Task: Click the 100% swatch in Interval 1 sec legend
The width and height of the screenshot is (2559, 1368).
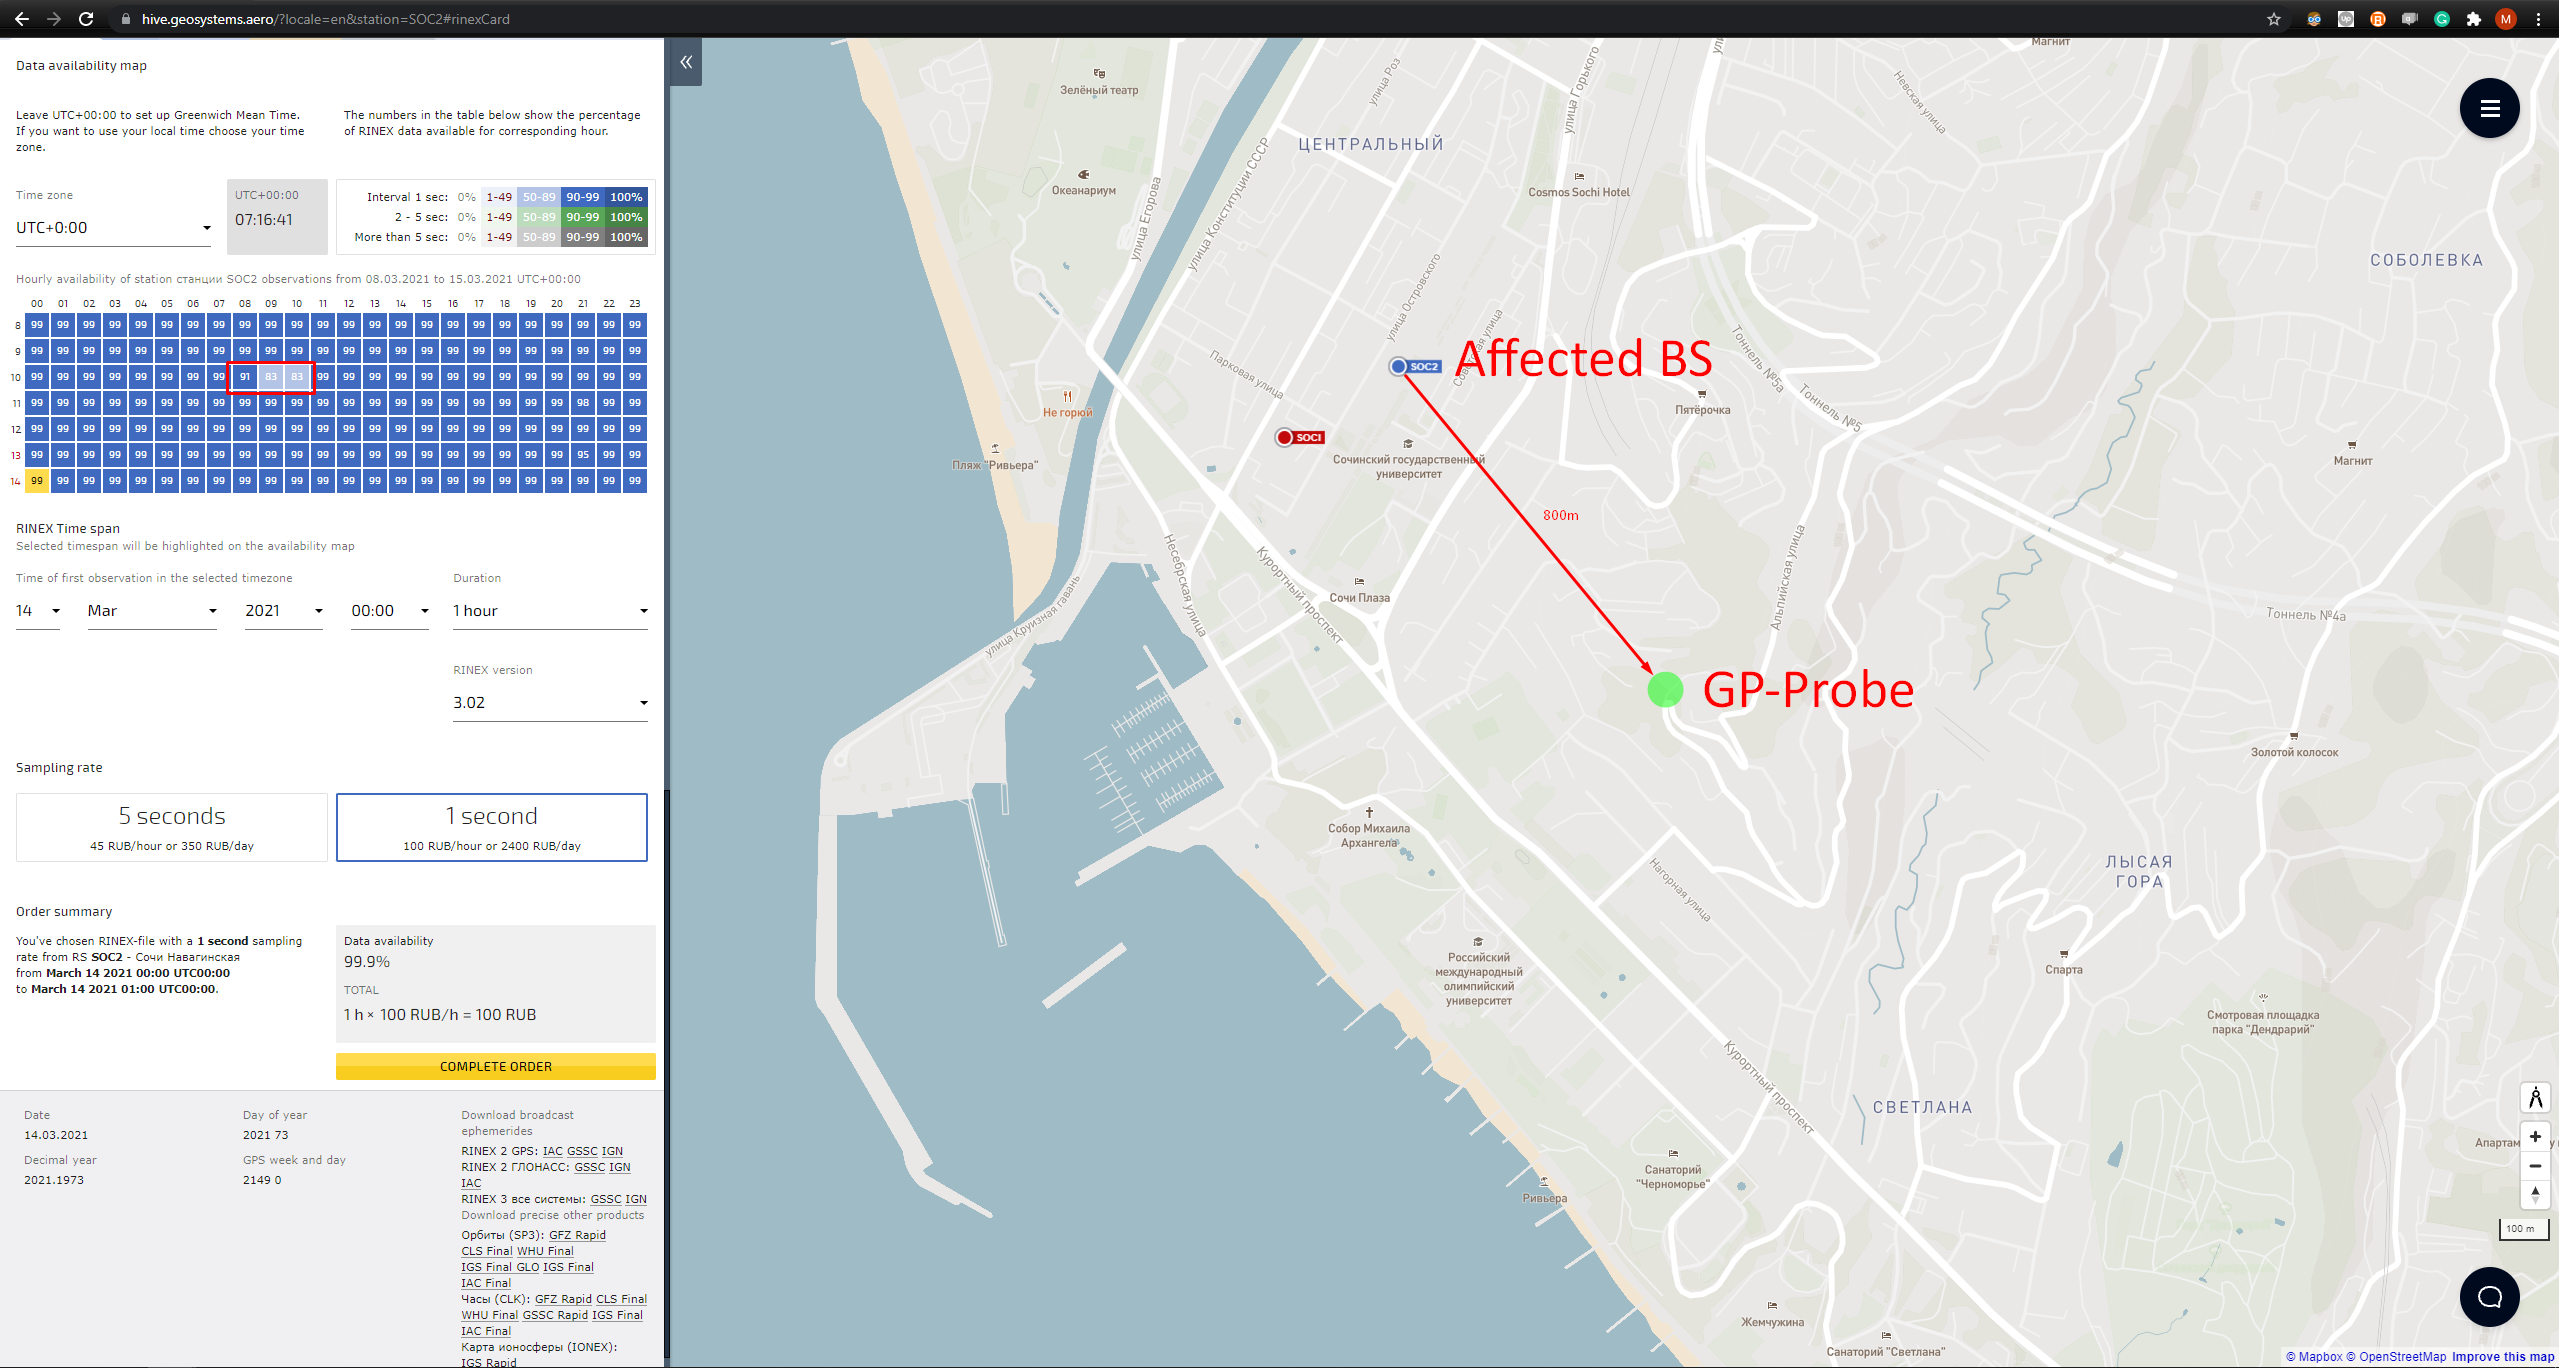Action: coord(626,198)
